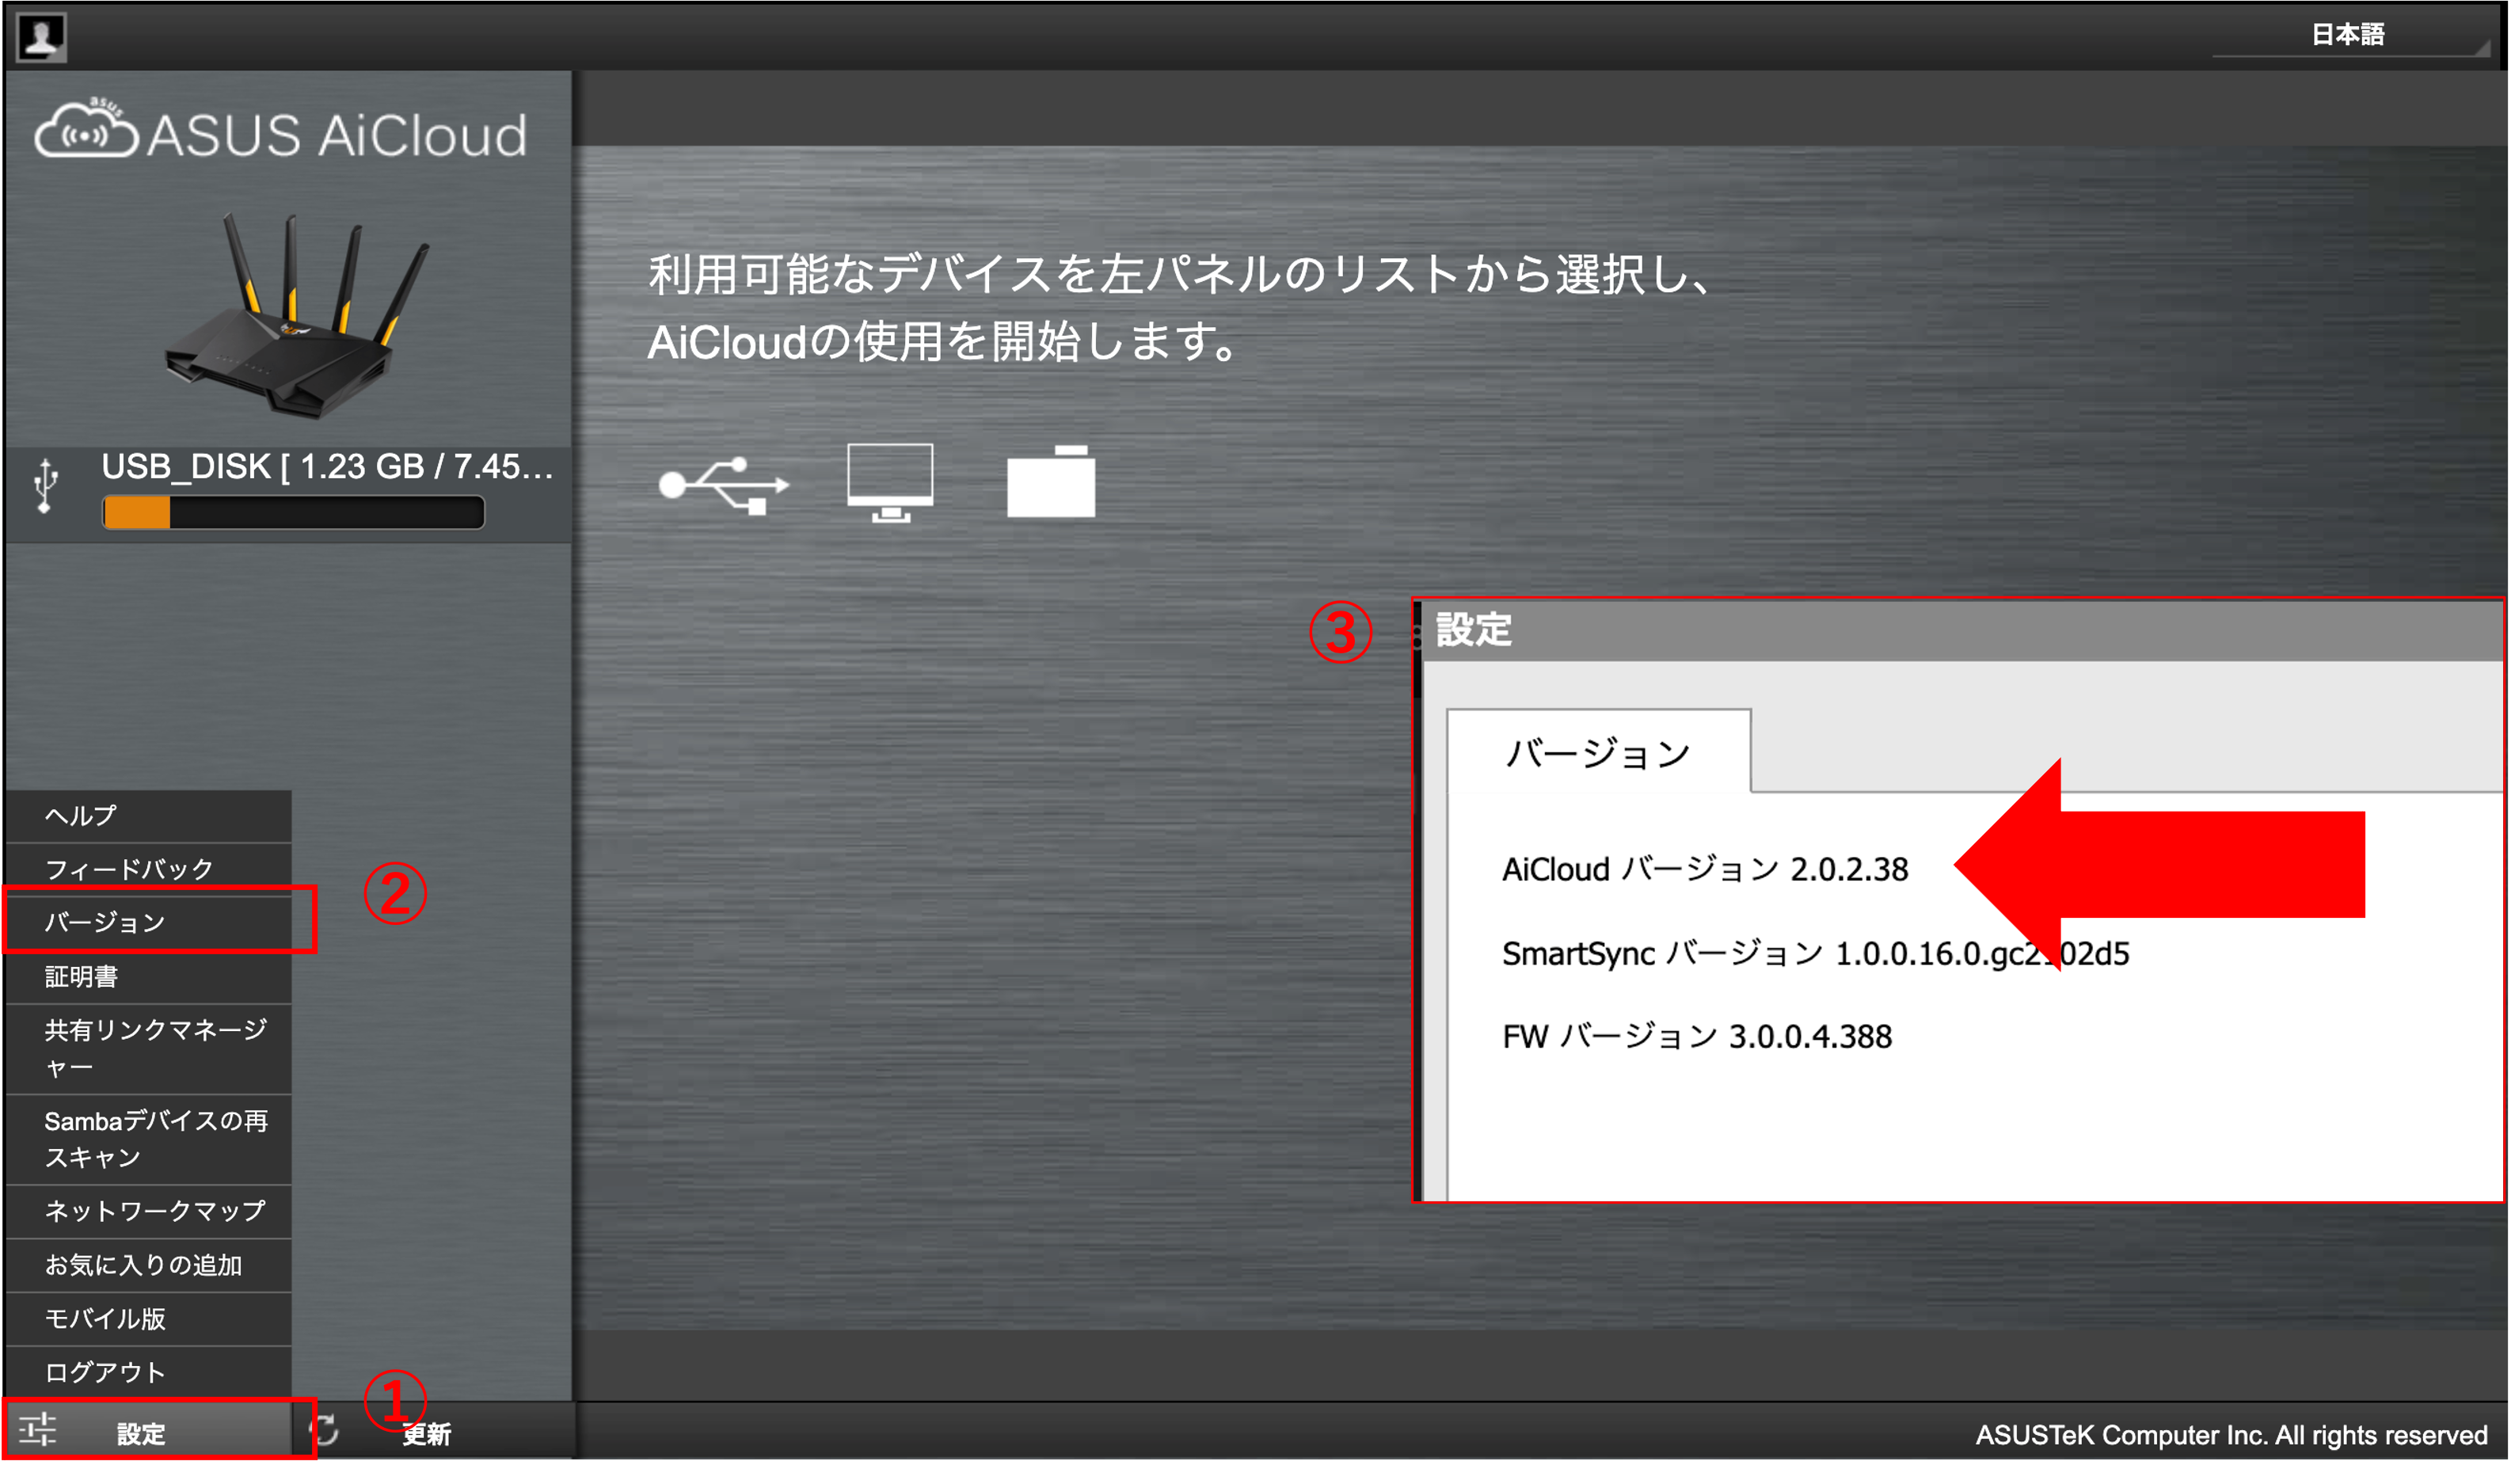This screenshot has width=2511, height=1484.
Task: Click the 設定 button in bottom bar
Action: coord(150,1432)
